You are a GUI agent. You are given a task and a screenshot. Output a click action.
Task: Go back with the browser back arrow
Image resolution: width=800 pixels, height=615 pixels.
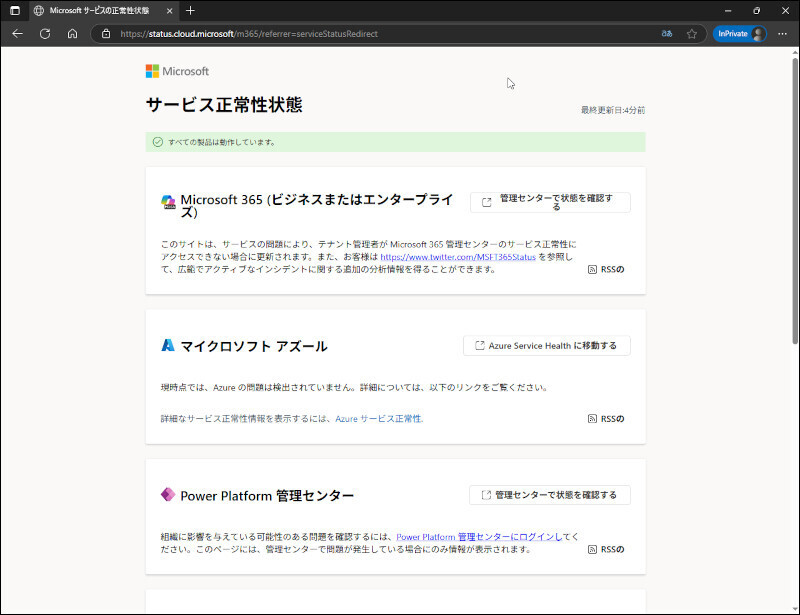click(x=17, y=34)
